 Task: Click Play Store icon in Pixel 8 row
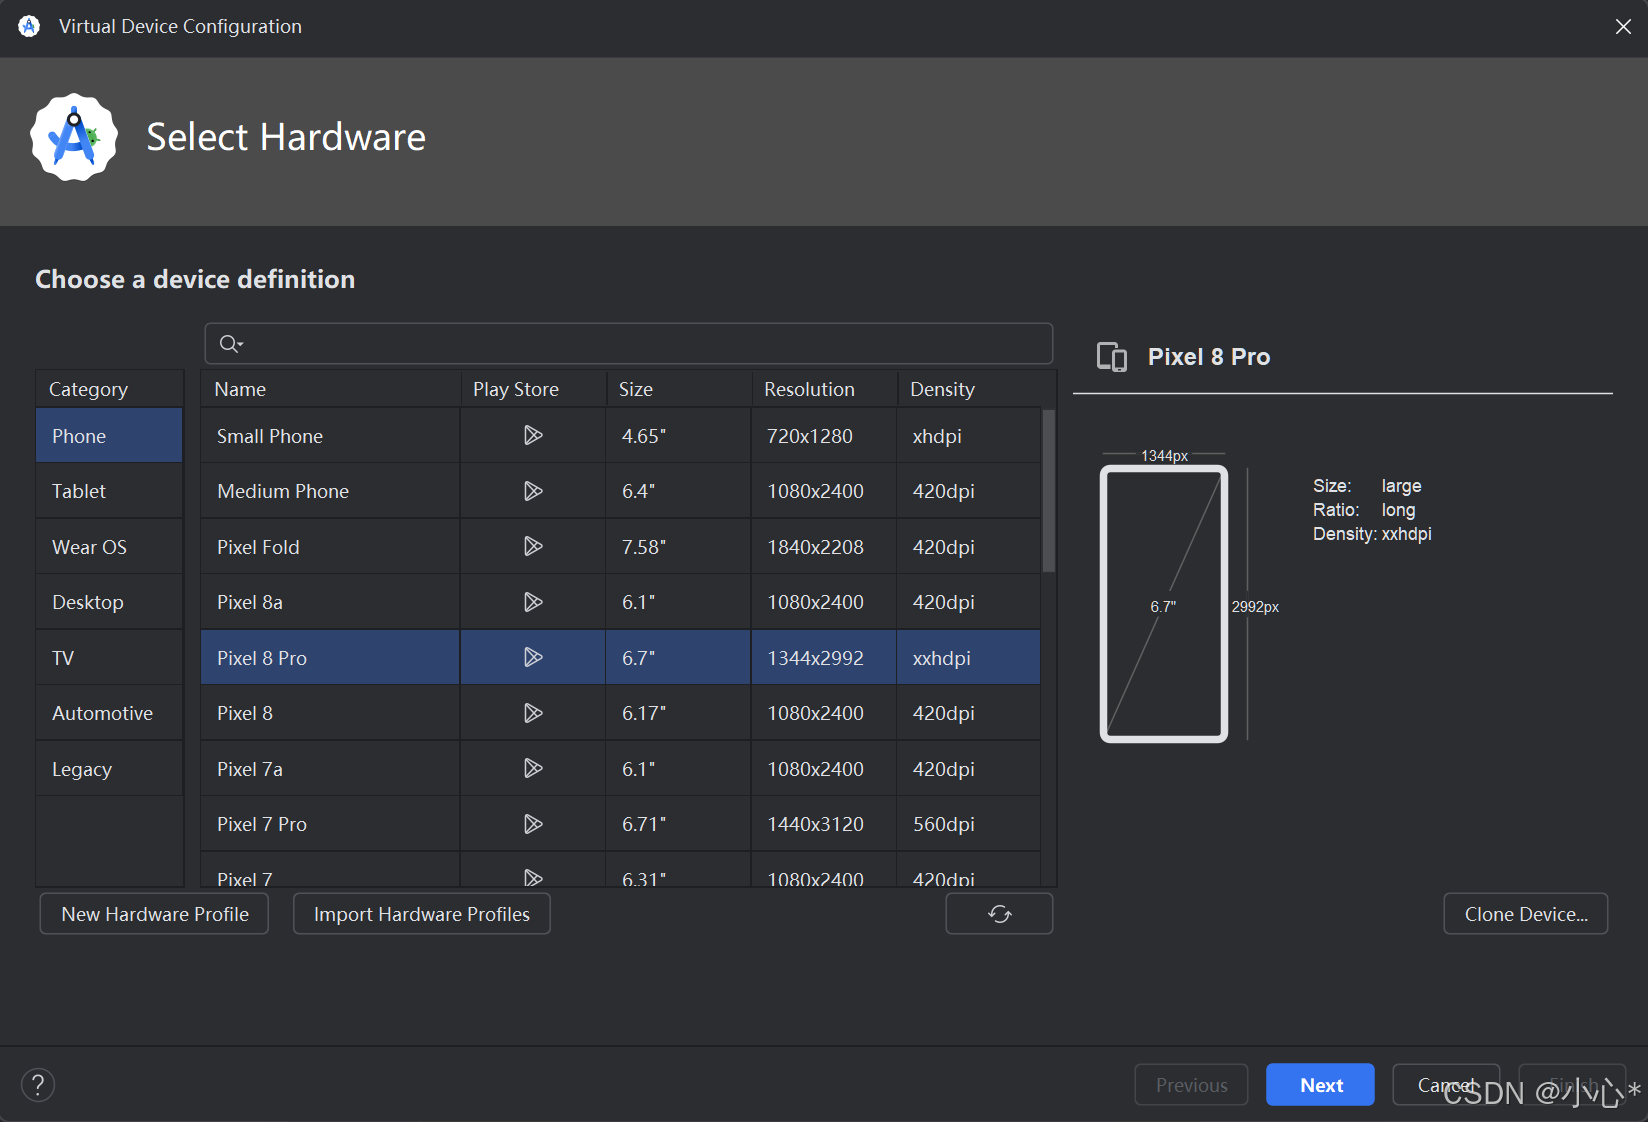tap(533, 713)
